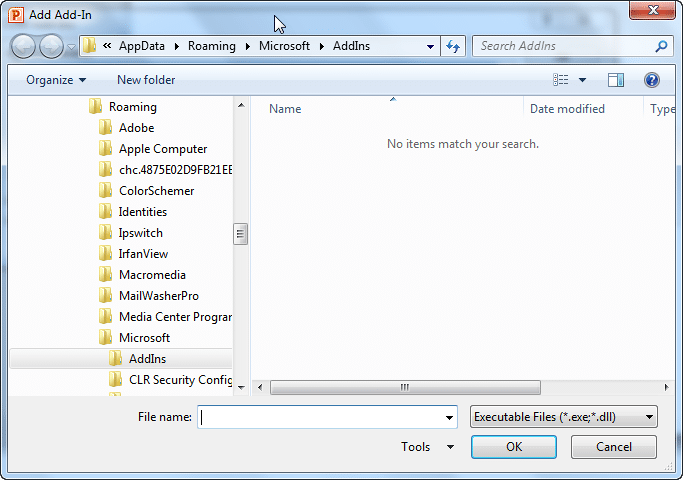Image resolution: width=683 pixels, height=480 pixels.
Task: Open the view options dropdown arrow
Action: pyautogui.click(x=582, y=80)
